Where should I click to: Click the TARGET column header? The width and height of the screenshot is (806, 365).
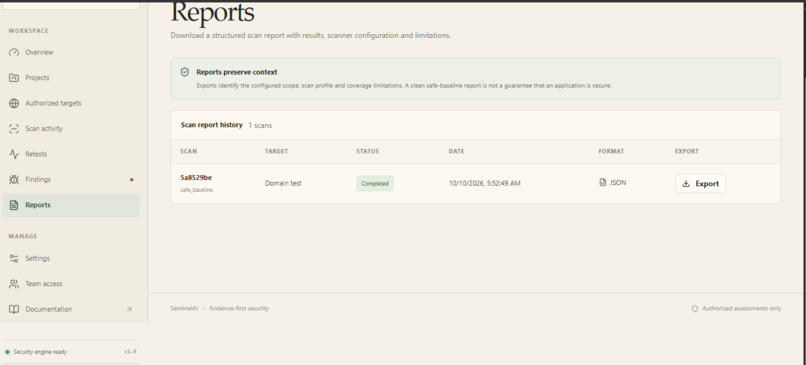[276, 152]
